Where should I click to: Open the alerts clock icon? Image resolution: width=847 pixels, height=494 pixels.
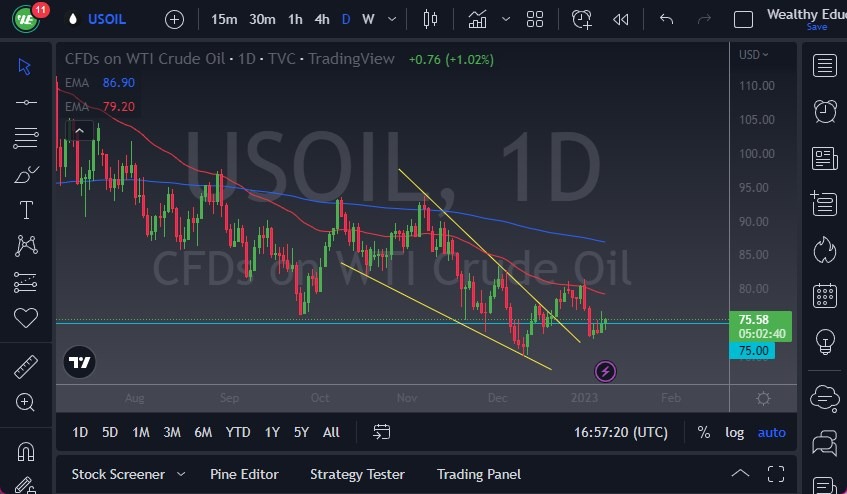pyautogui.click(x=825, y=112)
